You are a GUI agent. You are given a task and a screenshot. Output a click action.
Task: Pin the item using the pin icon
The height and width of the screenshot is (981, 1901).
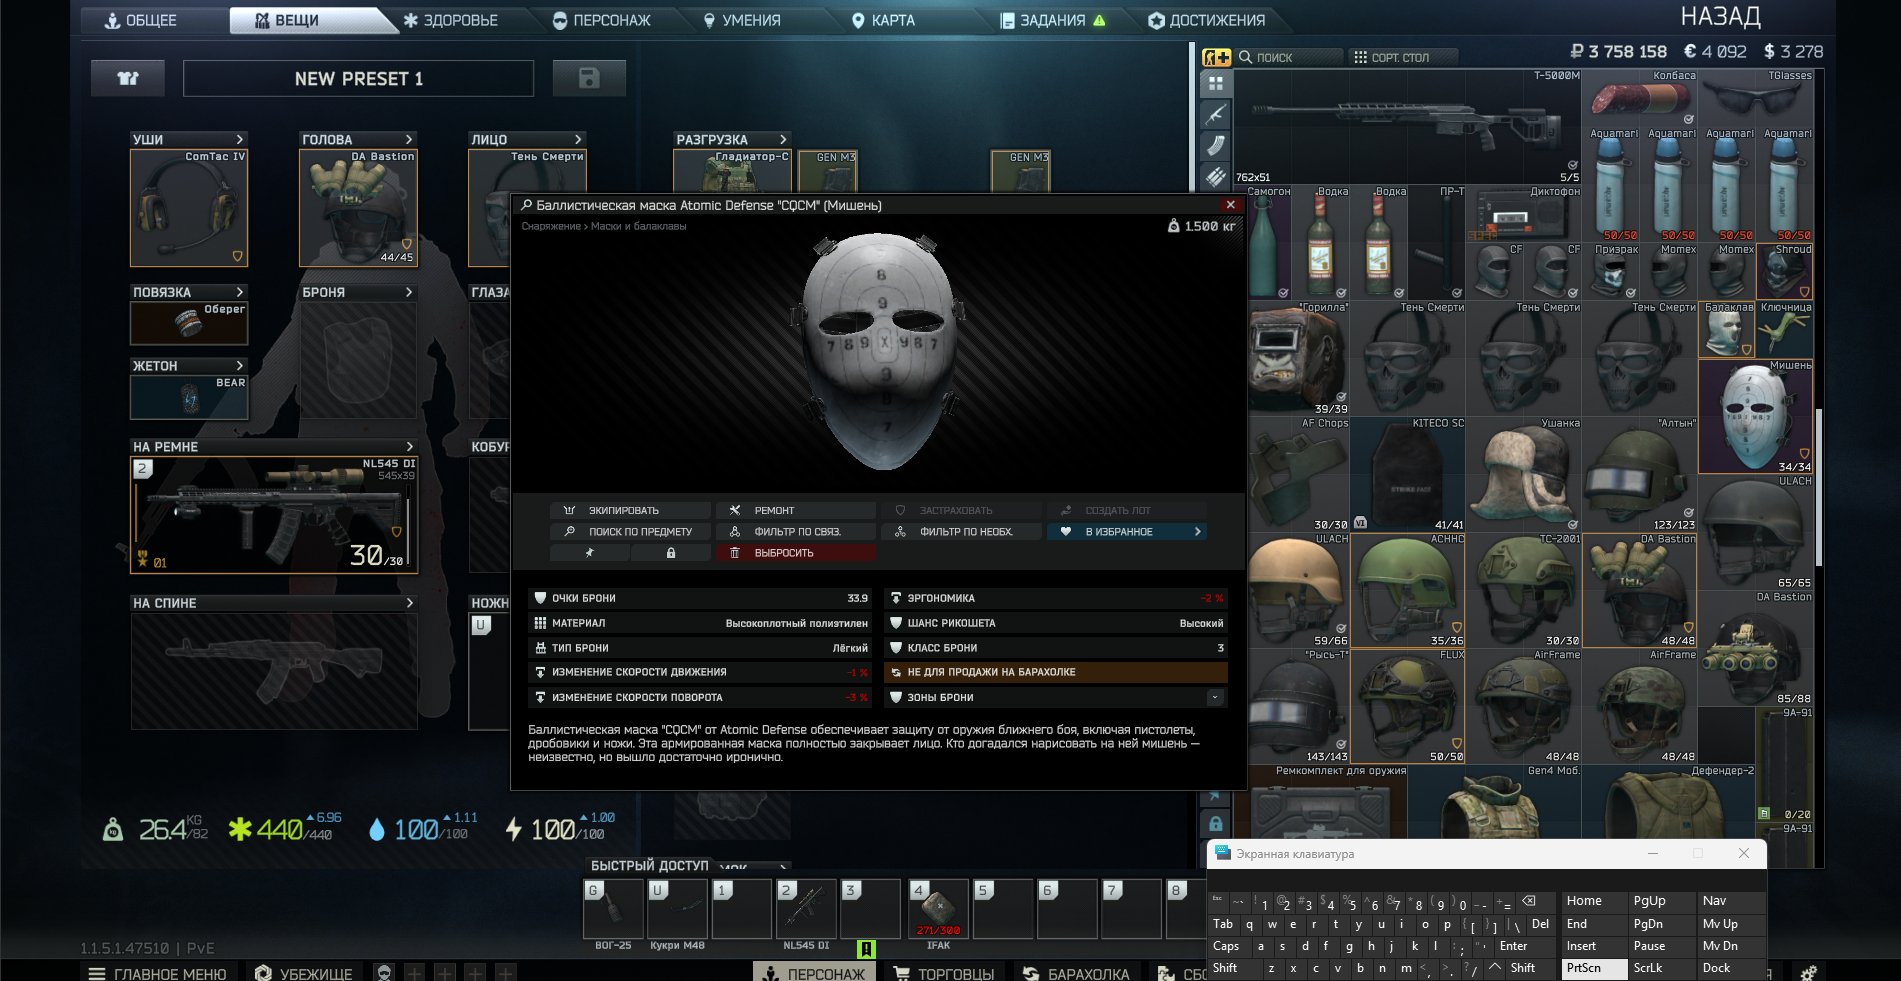tap(589, 553)
